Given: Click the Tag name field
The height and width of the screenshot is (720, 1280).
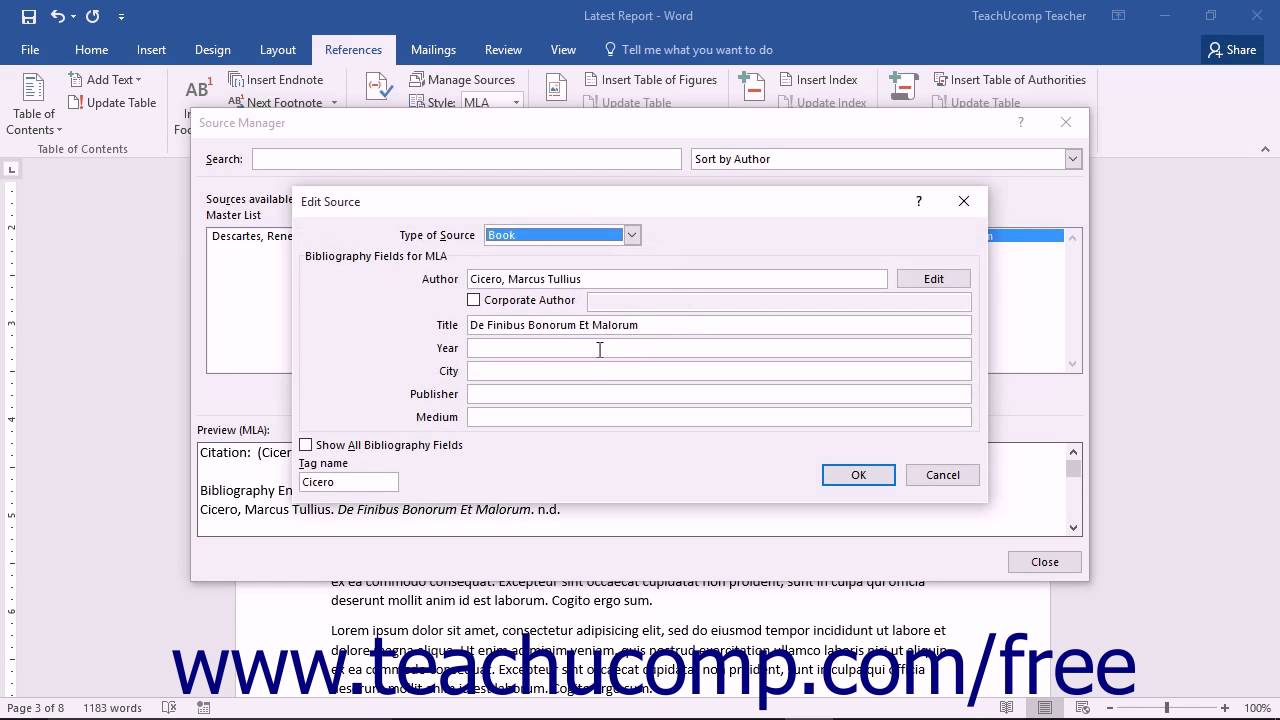Looking at the screenshot, I should (x=348, y=482).
